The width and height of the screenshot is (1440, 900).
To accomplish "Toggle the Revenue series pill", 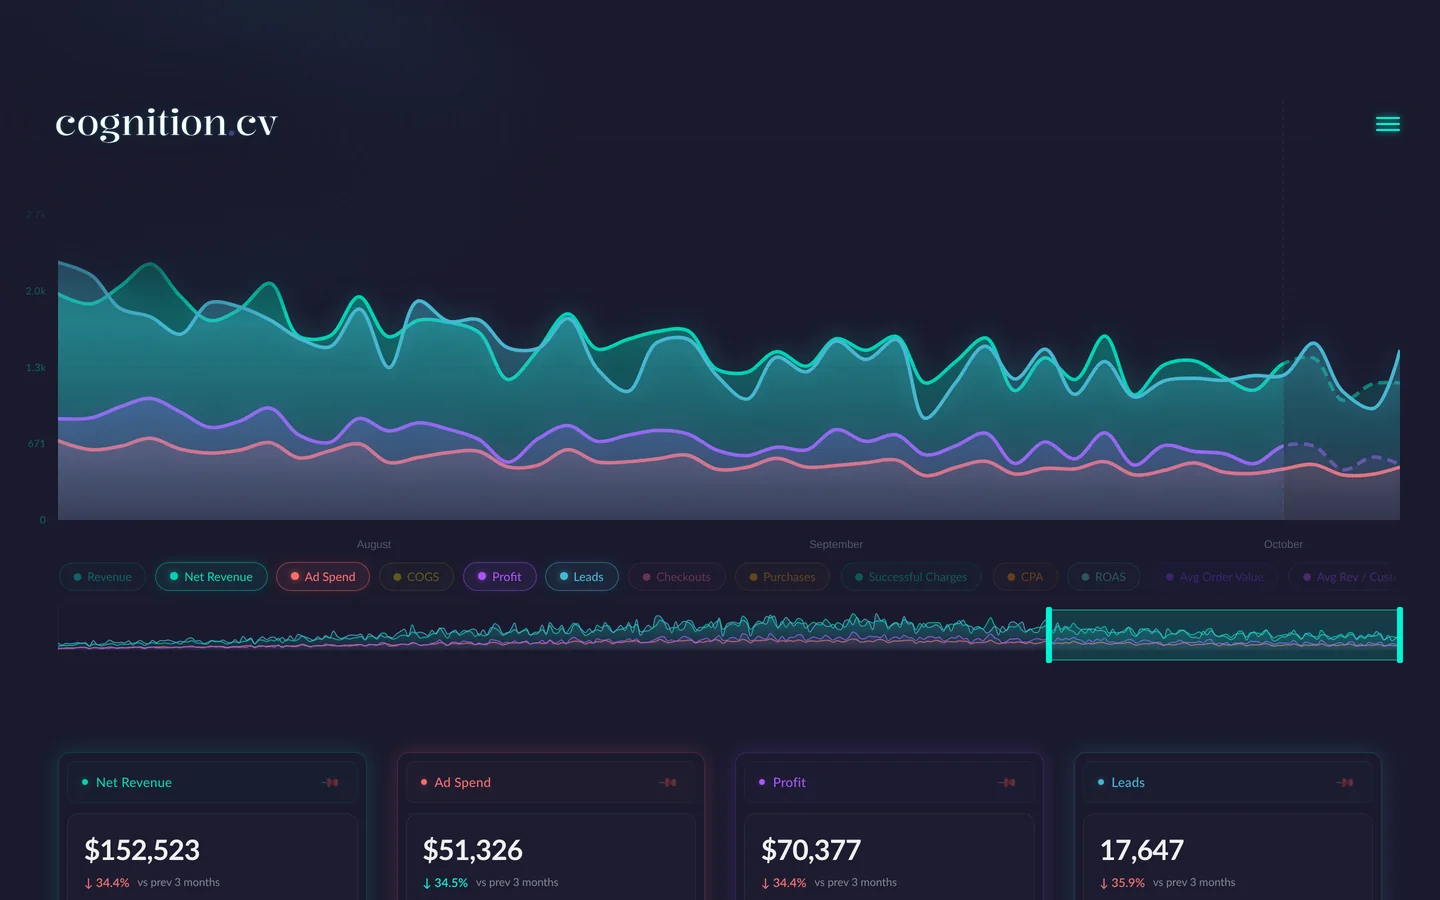I will [102, 577].
